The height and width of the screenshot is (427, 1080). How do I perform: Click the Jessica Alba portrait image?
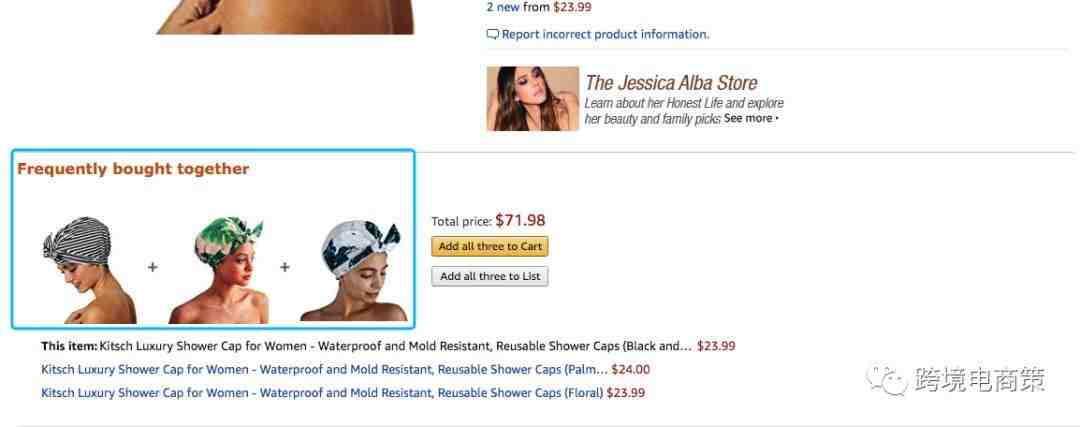[x=532, y=98]
